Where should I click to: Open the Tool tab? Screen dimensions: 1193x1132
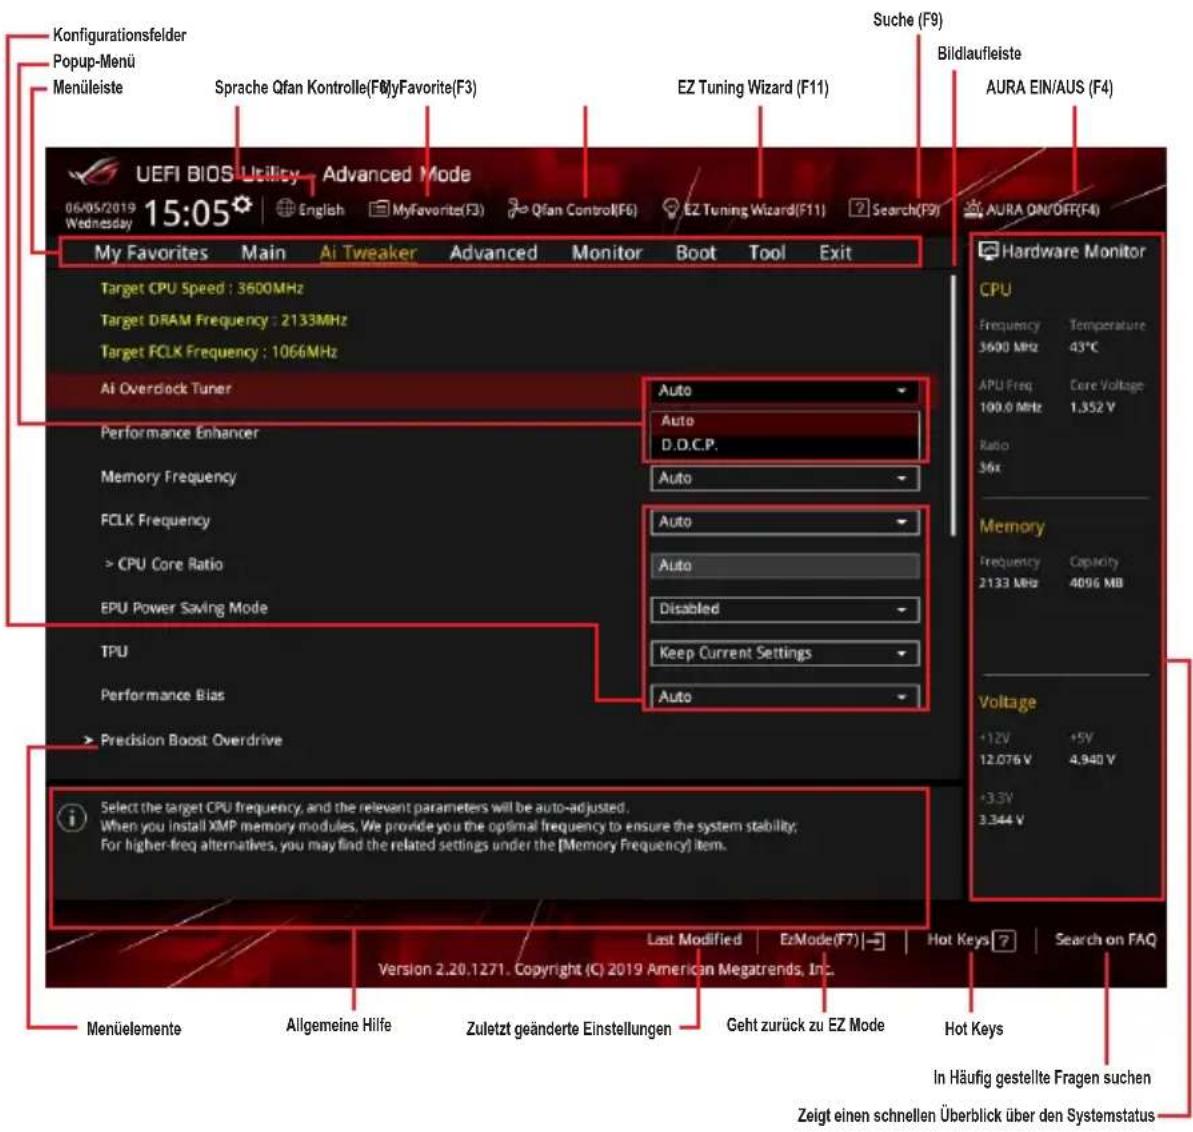pos(766,253)
